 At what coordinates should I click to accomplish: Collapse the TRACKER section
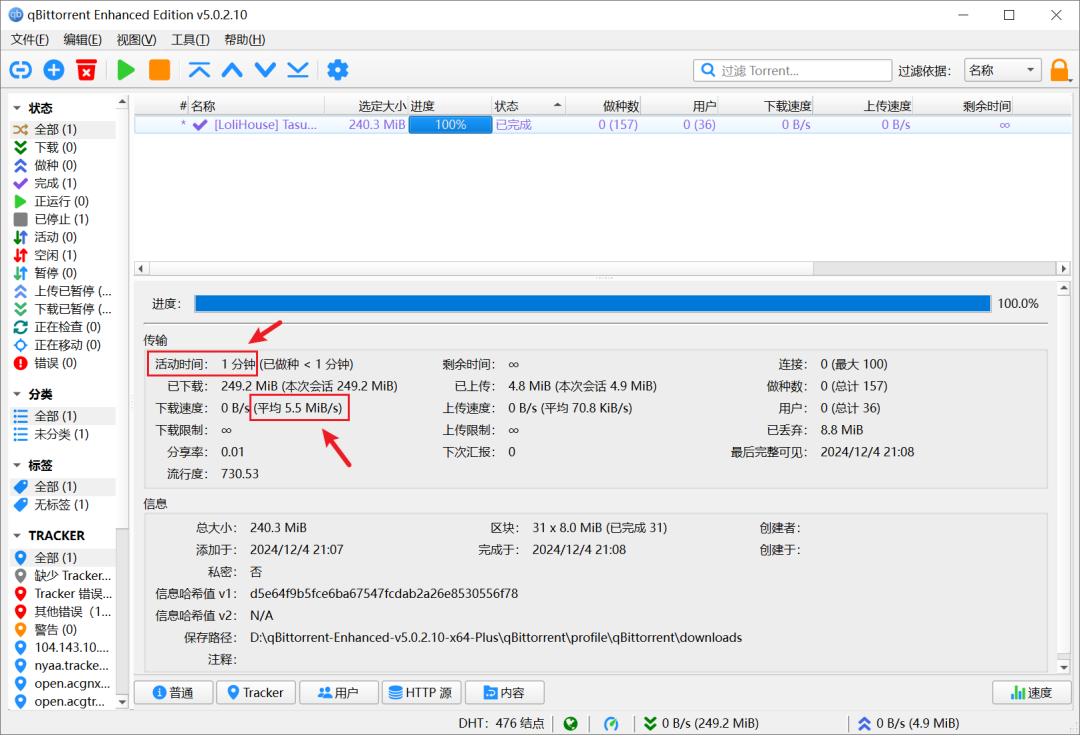click(17, 535)
